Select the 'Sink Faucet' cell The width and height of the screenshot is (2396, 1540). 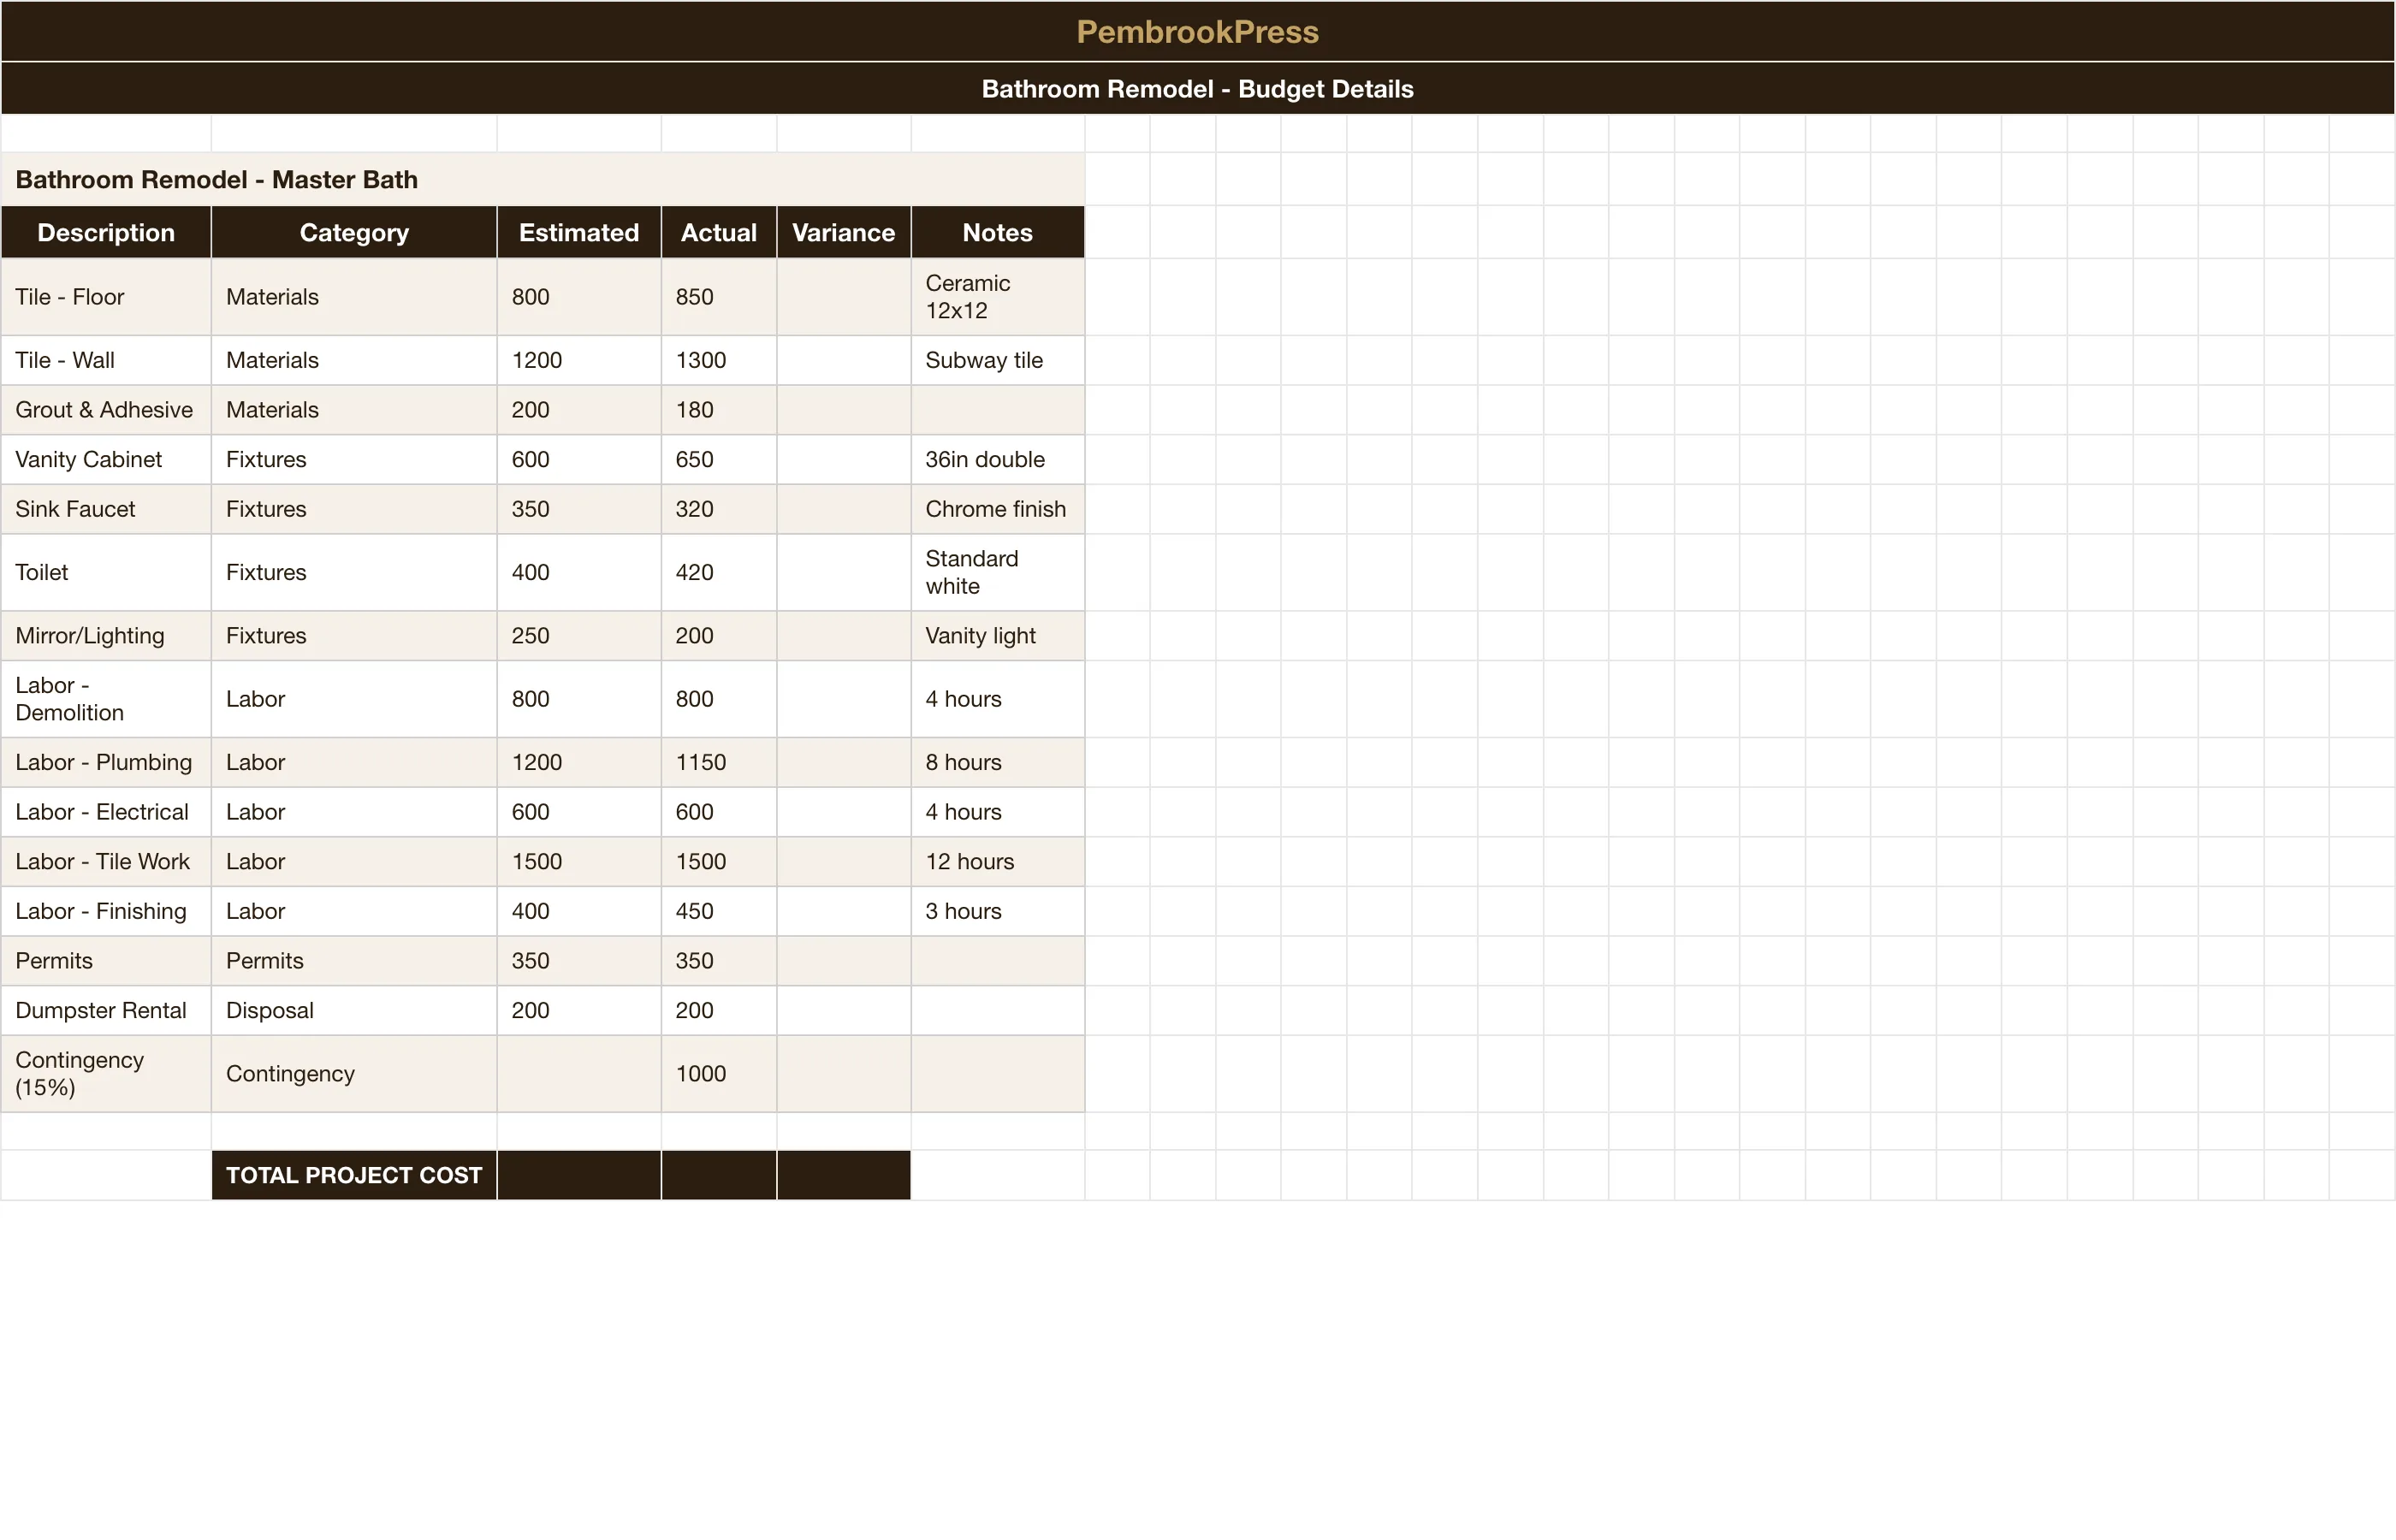(106, 509)
